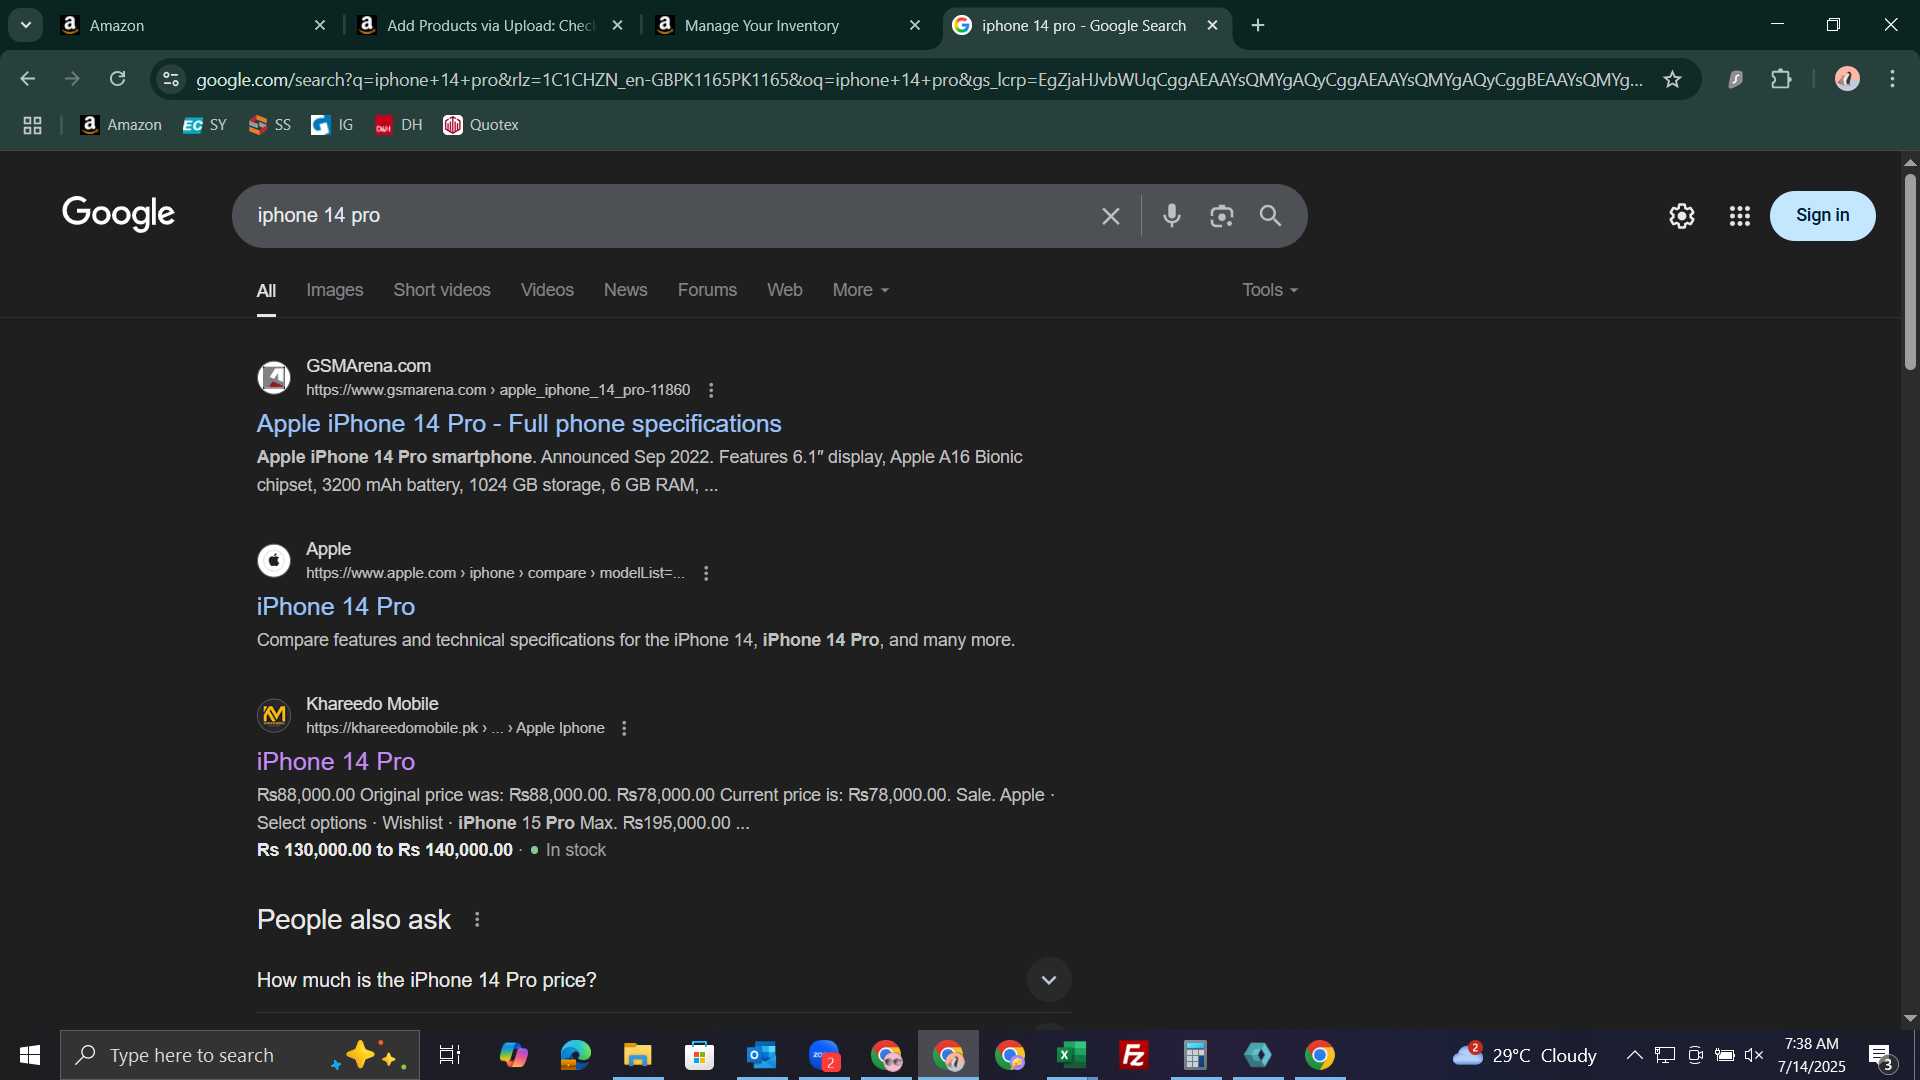Open Chrome three-dot menu
Viewport: 1920px width, 1080px height.
(x=1893, y=79)
